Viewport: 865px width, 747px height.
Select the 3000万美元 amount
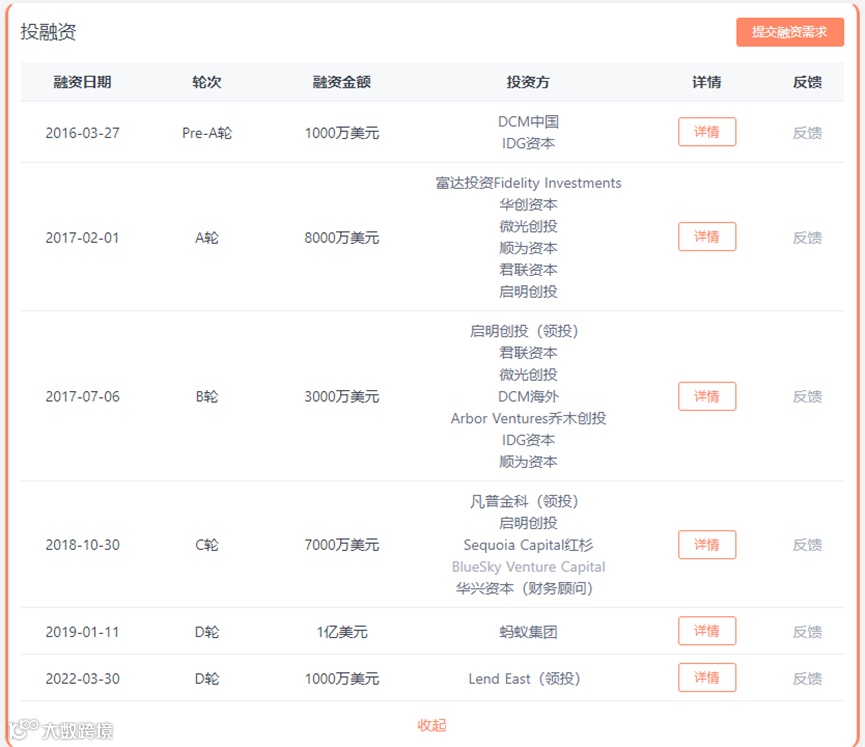coord(341,397)
